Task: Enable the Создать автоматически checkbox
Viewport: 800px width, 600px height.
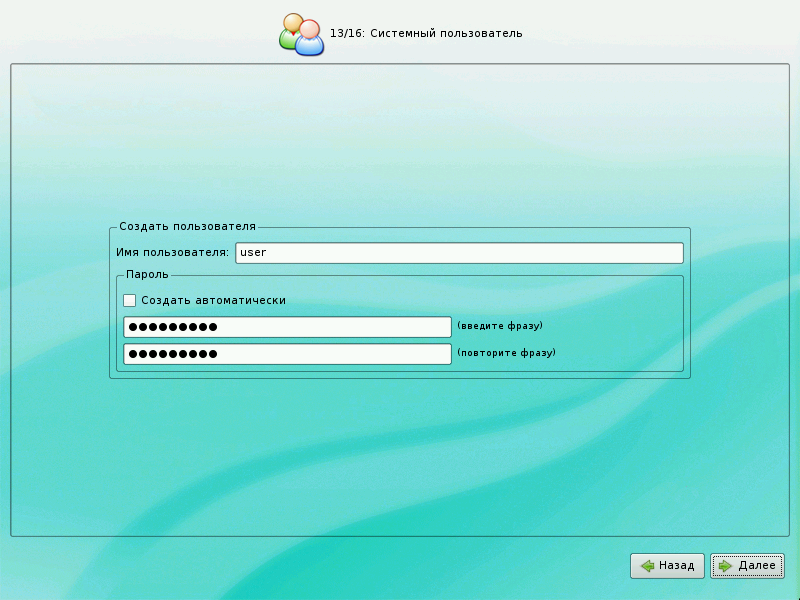Action: (129, 300)
